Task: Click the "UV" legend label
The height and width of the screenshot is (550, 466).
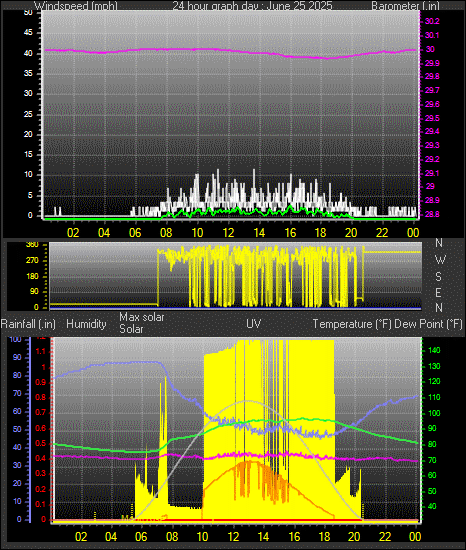Action: tap(254, 323)
